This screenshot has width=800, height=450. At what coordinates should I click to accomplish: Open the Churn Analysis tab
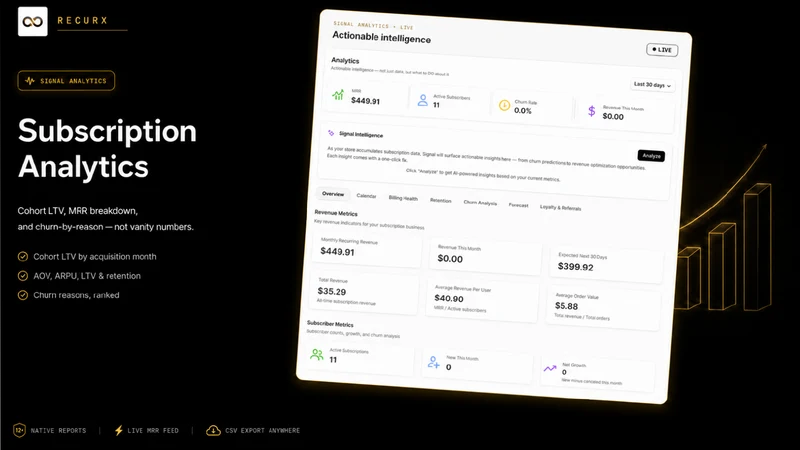(x=480, y=203)
